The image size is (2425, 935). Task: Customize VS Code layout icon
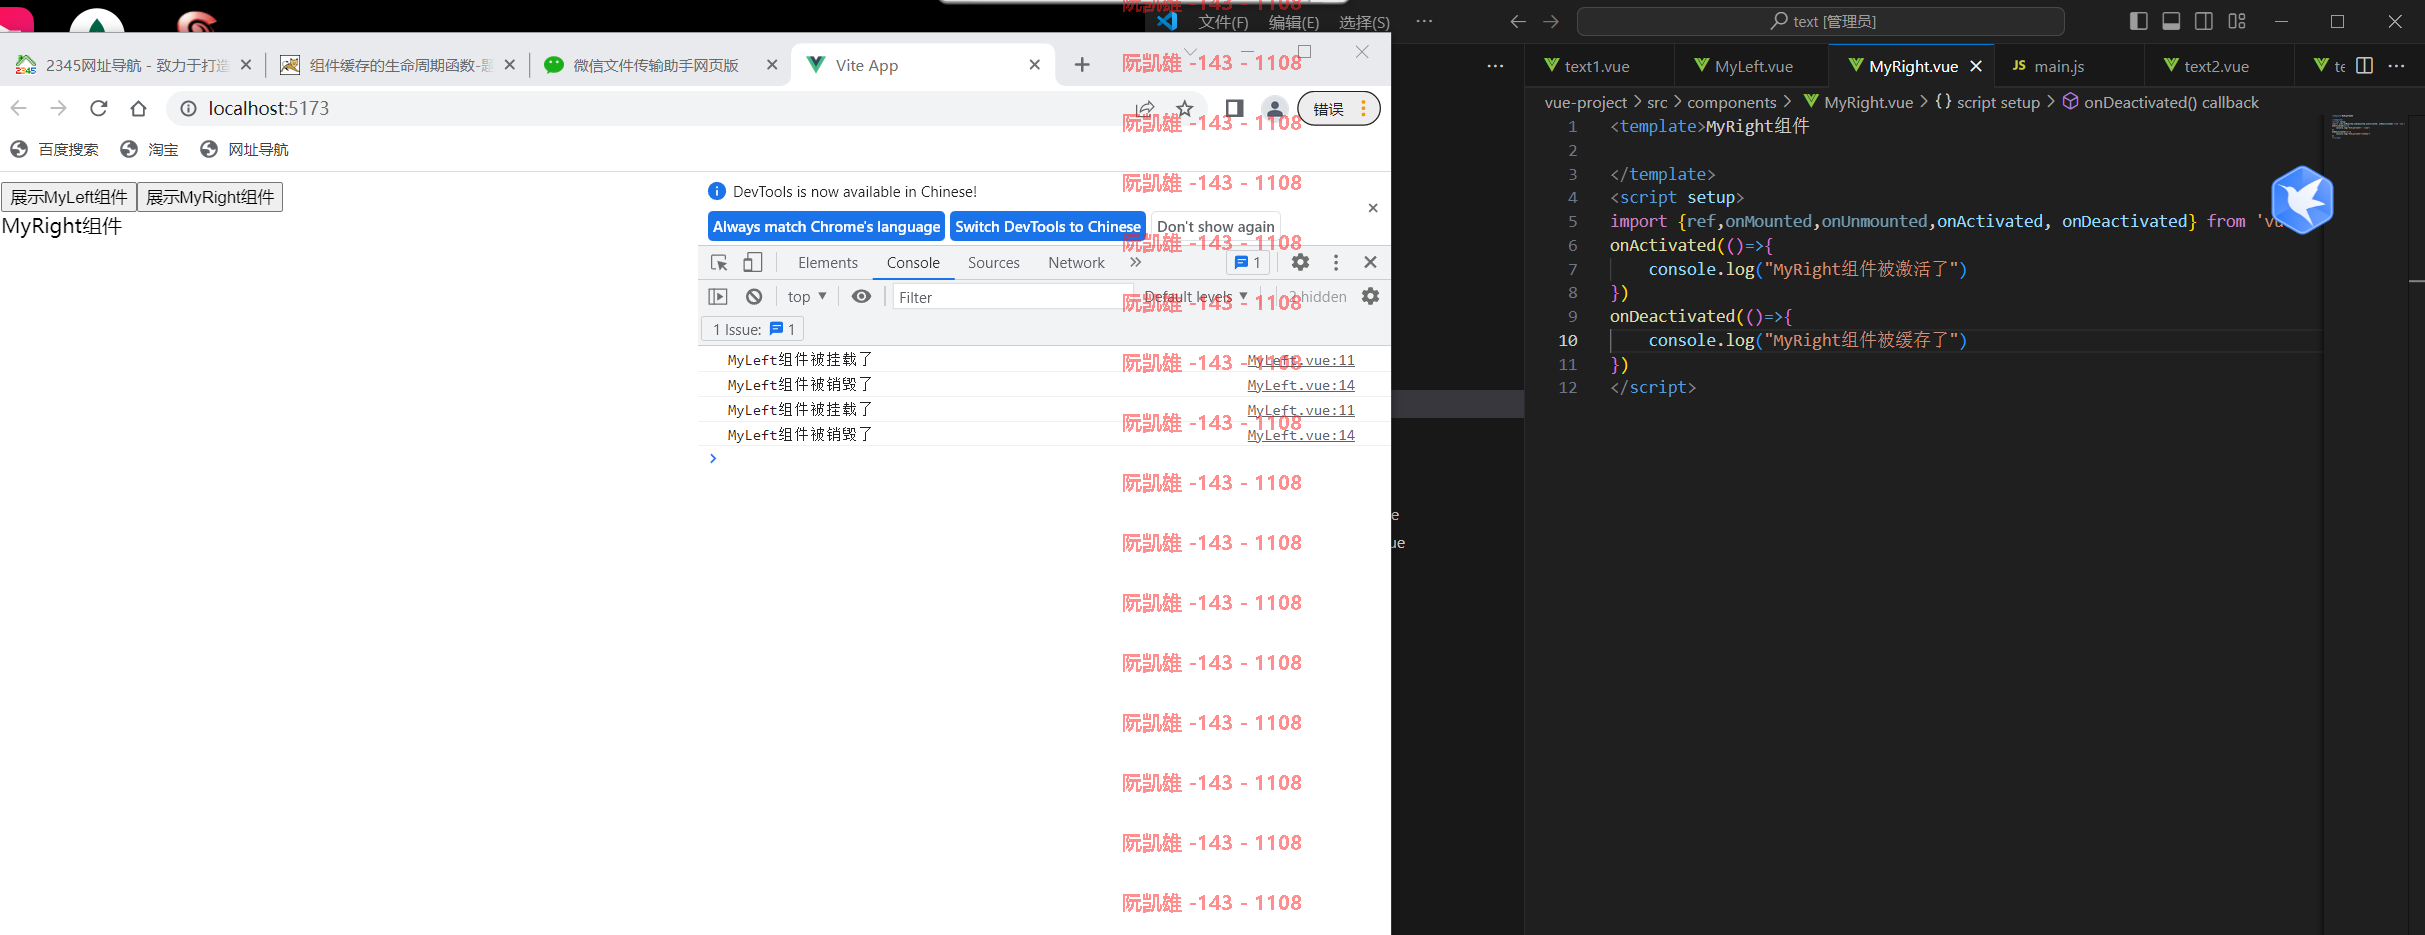[2237, 21]
